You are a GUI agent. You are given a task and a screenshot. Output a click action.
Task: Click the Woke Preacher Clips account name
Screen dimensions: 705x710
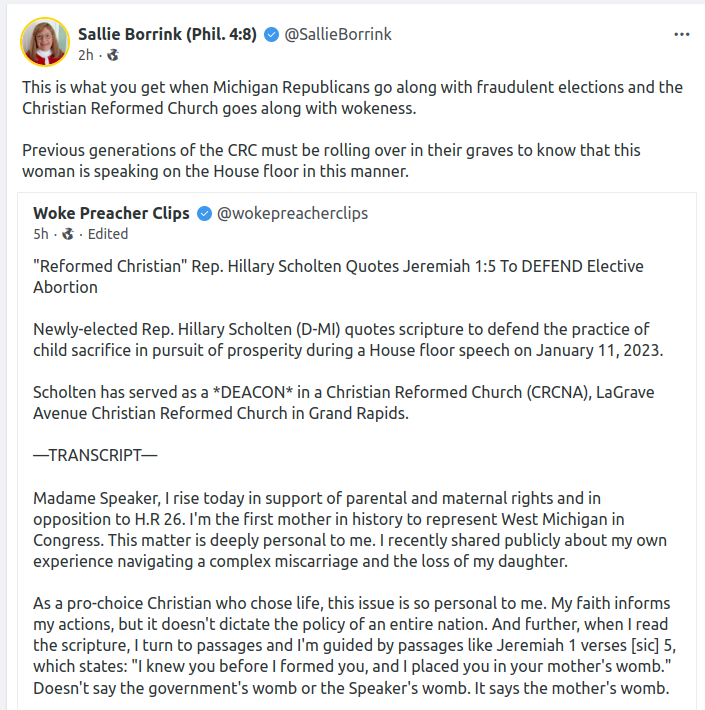(112, 213)
